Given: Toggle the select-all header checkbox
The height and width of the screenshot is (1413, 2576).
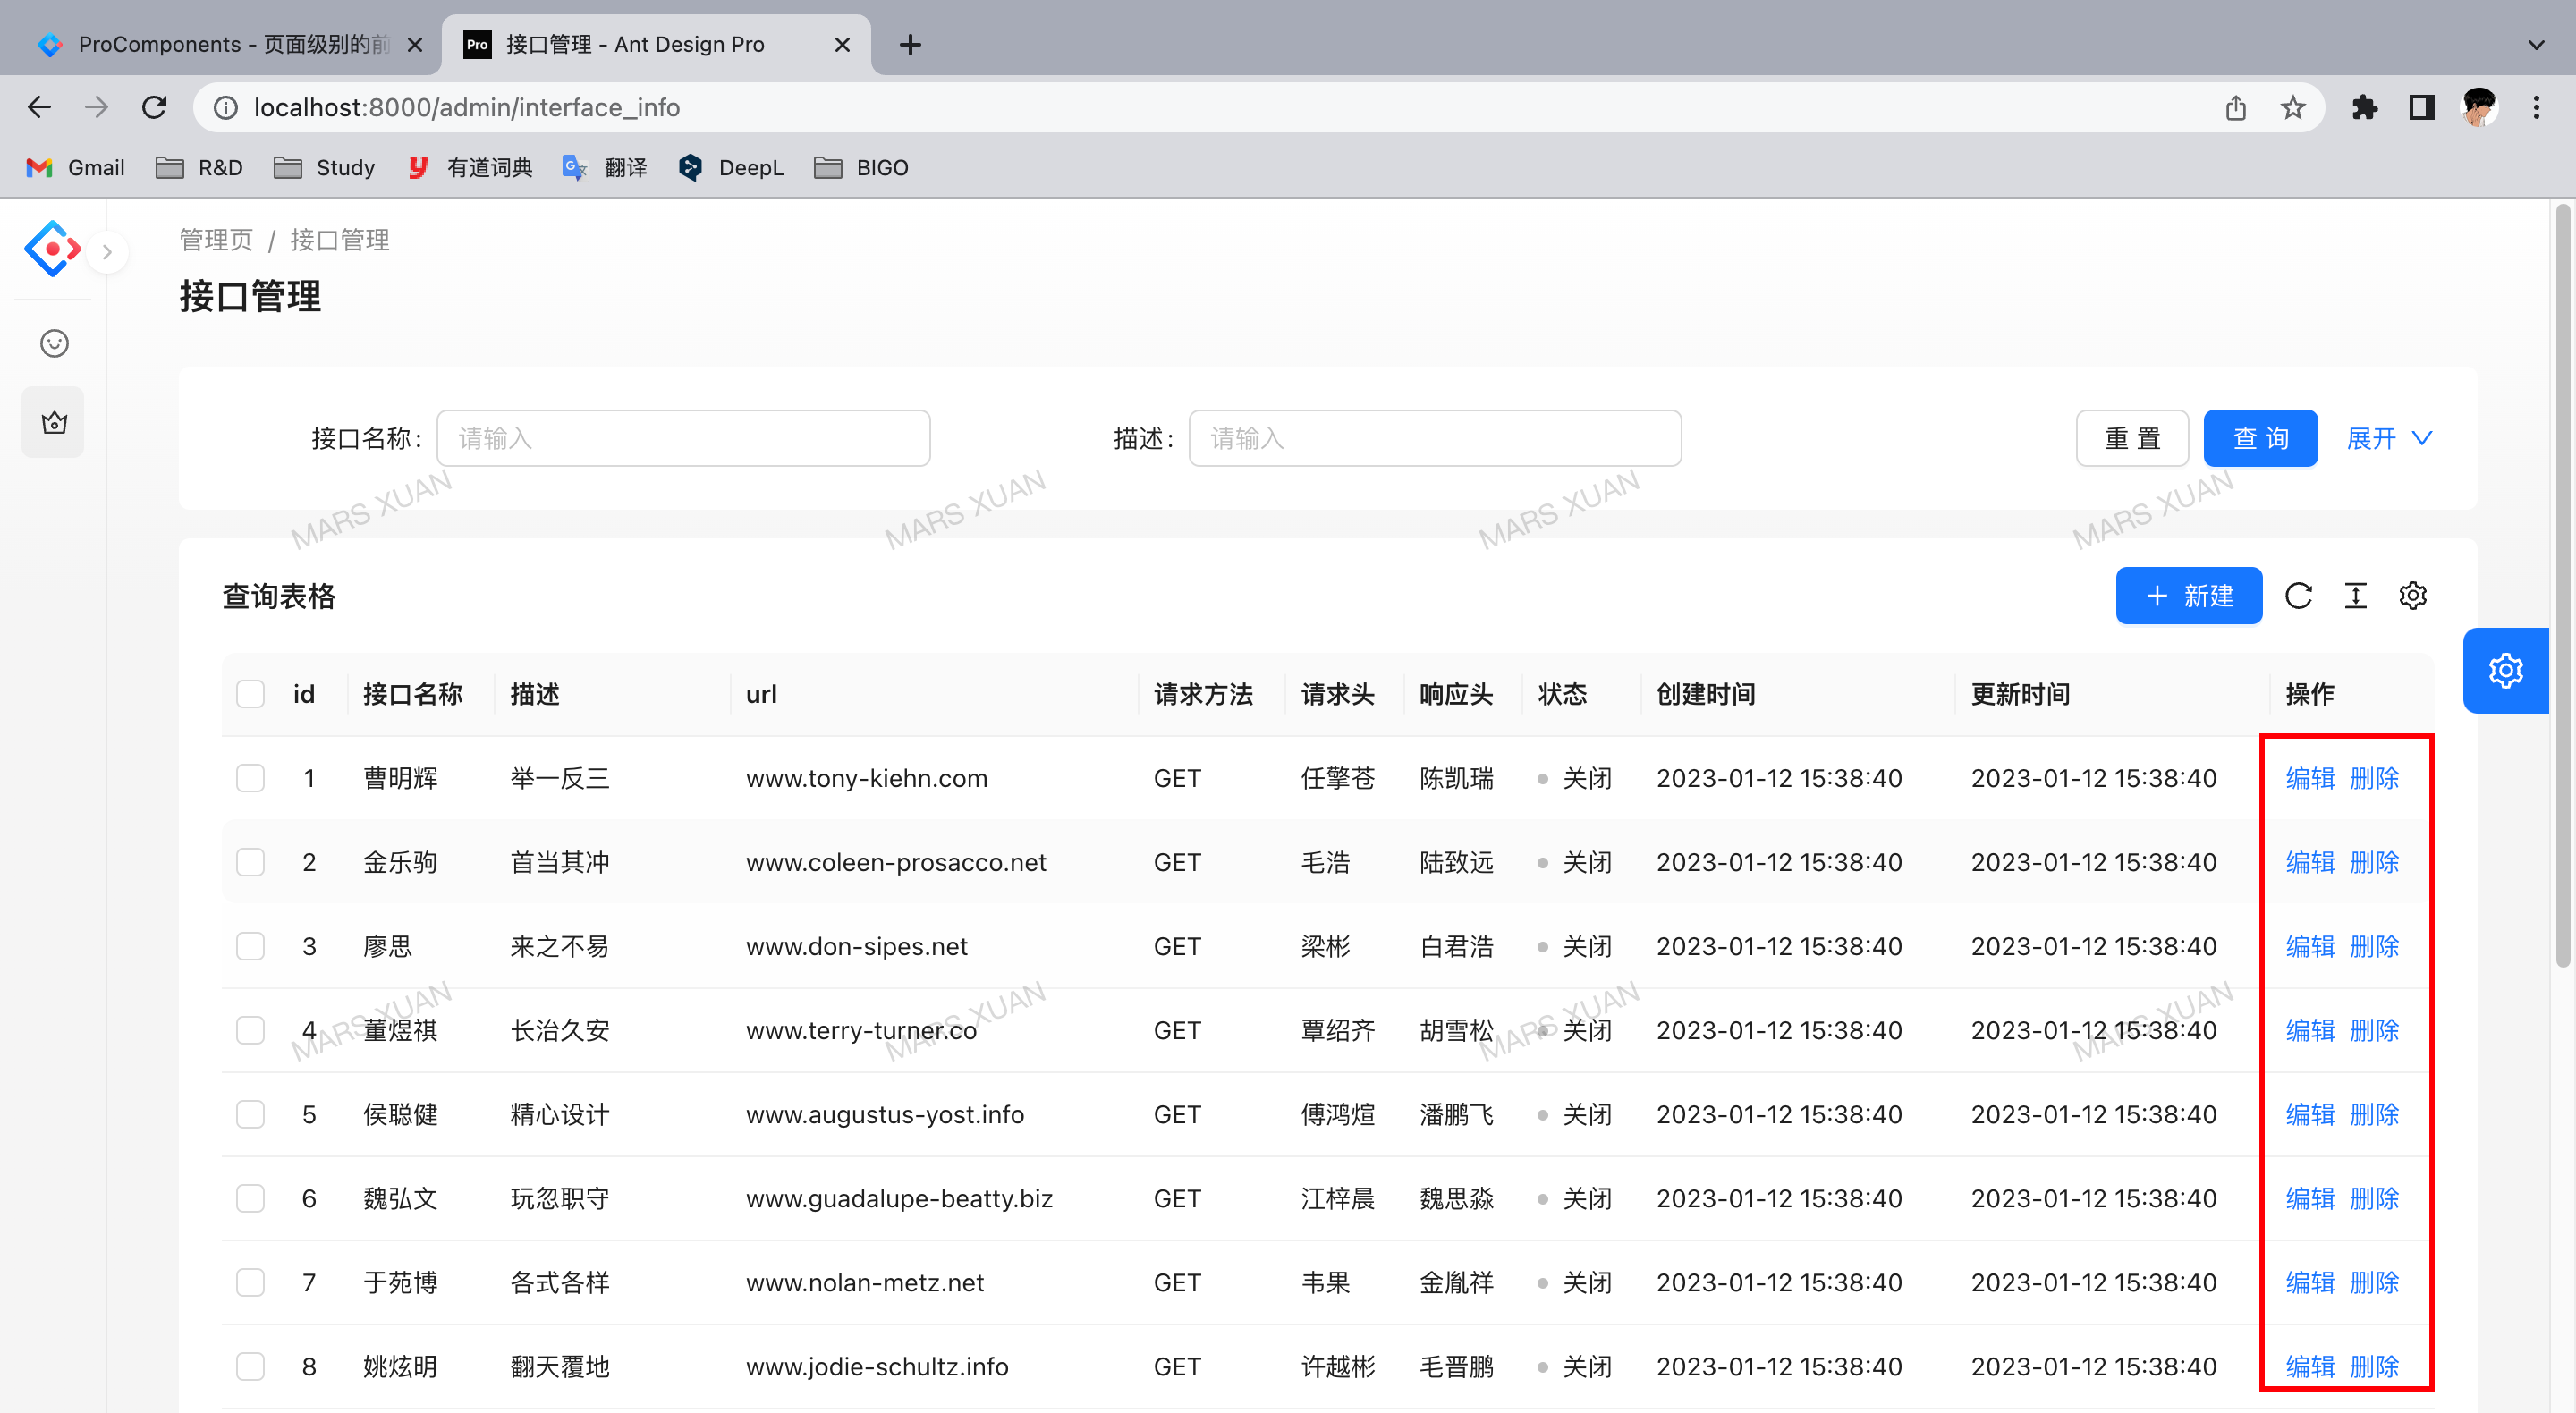Looking at the screenshot, I should pyautogui.click(x=250, y=694).
